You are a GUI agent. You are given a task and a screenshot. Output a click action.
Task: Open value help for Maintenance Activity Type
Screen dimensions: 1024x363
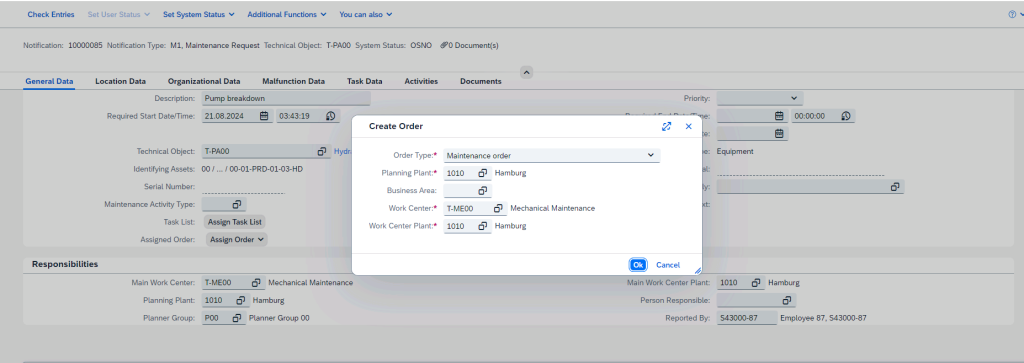[236, 204]
